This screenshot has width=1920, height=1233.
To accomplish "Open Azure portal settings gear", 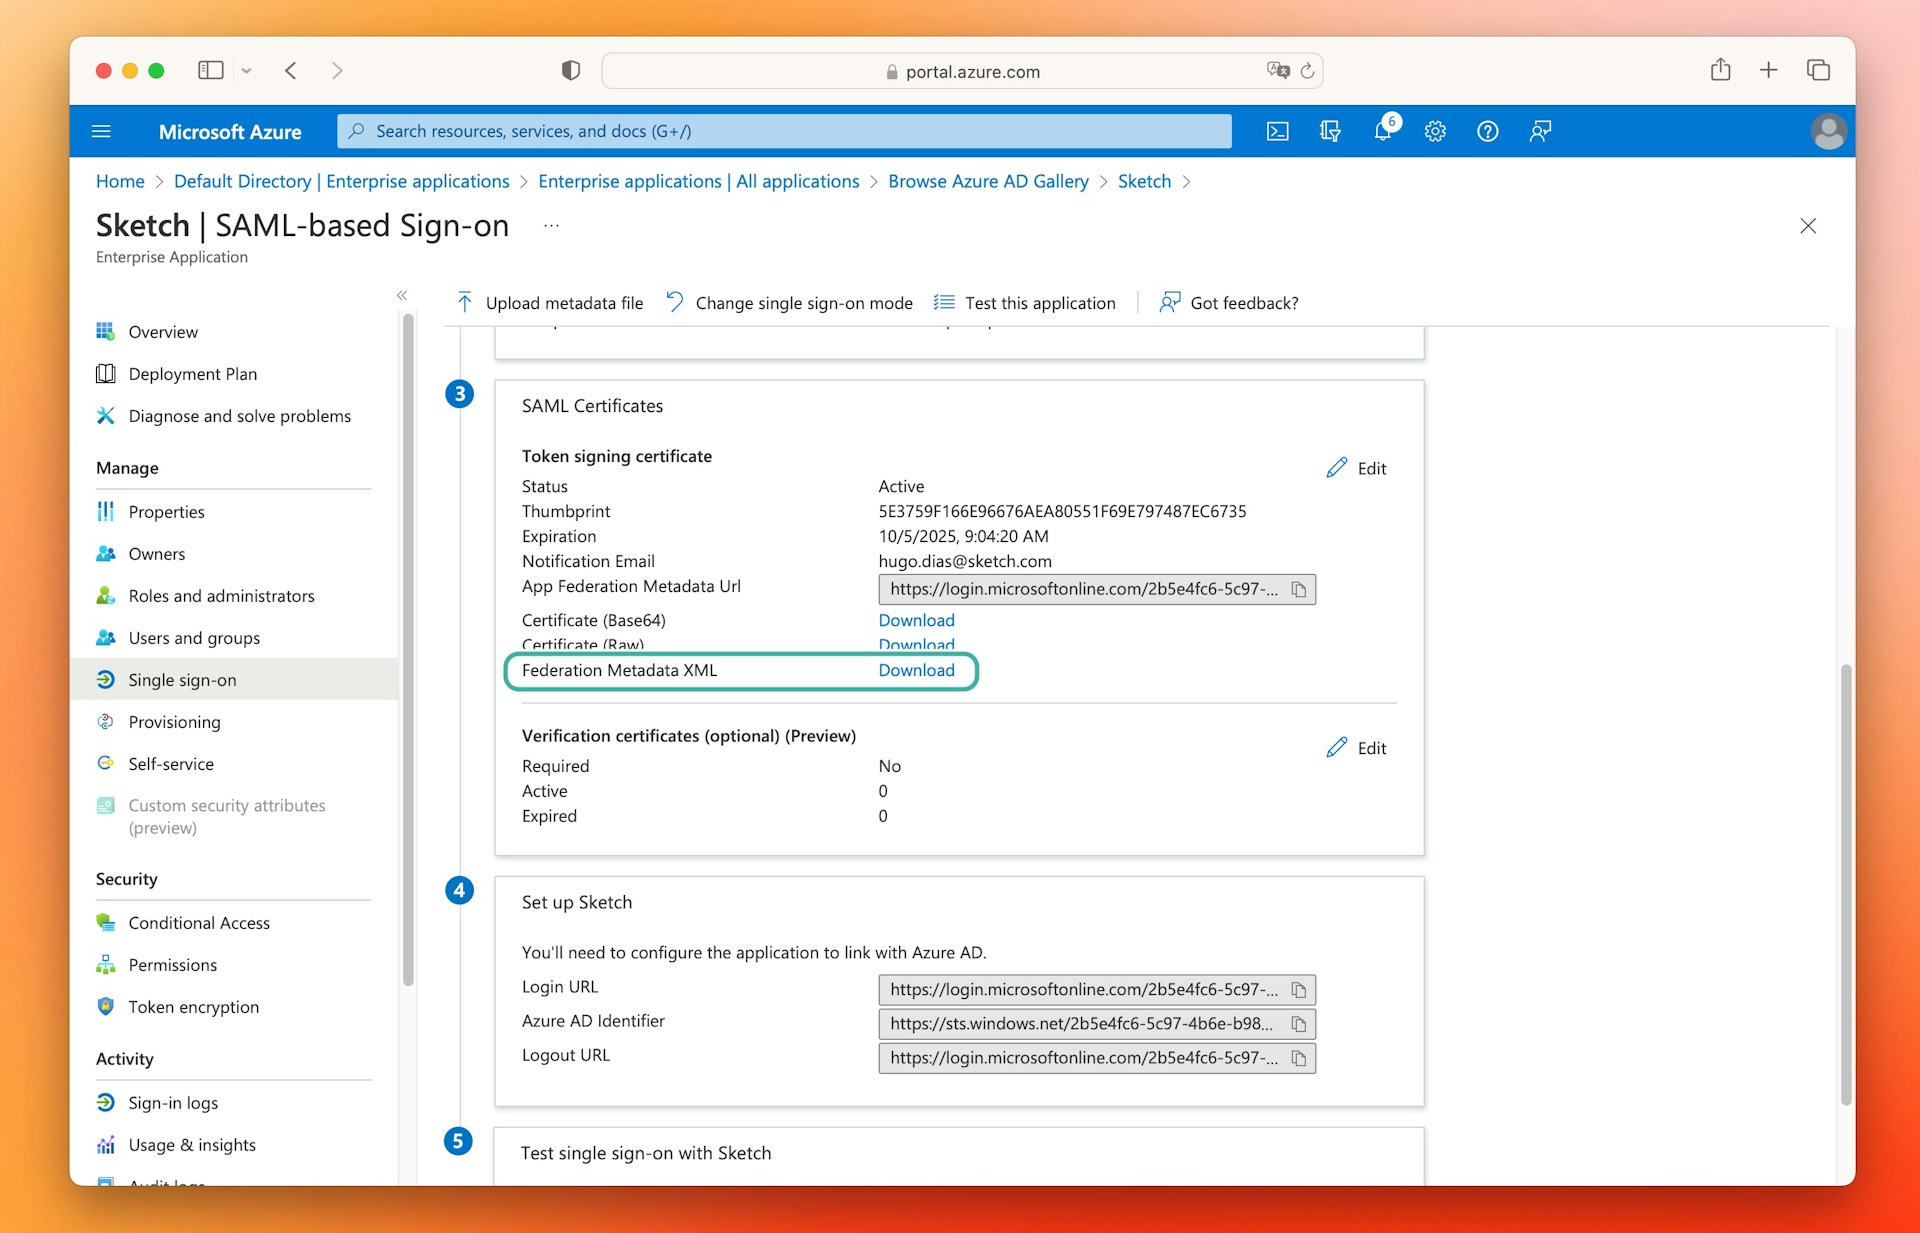I will (1435, 131).
